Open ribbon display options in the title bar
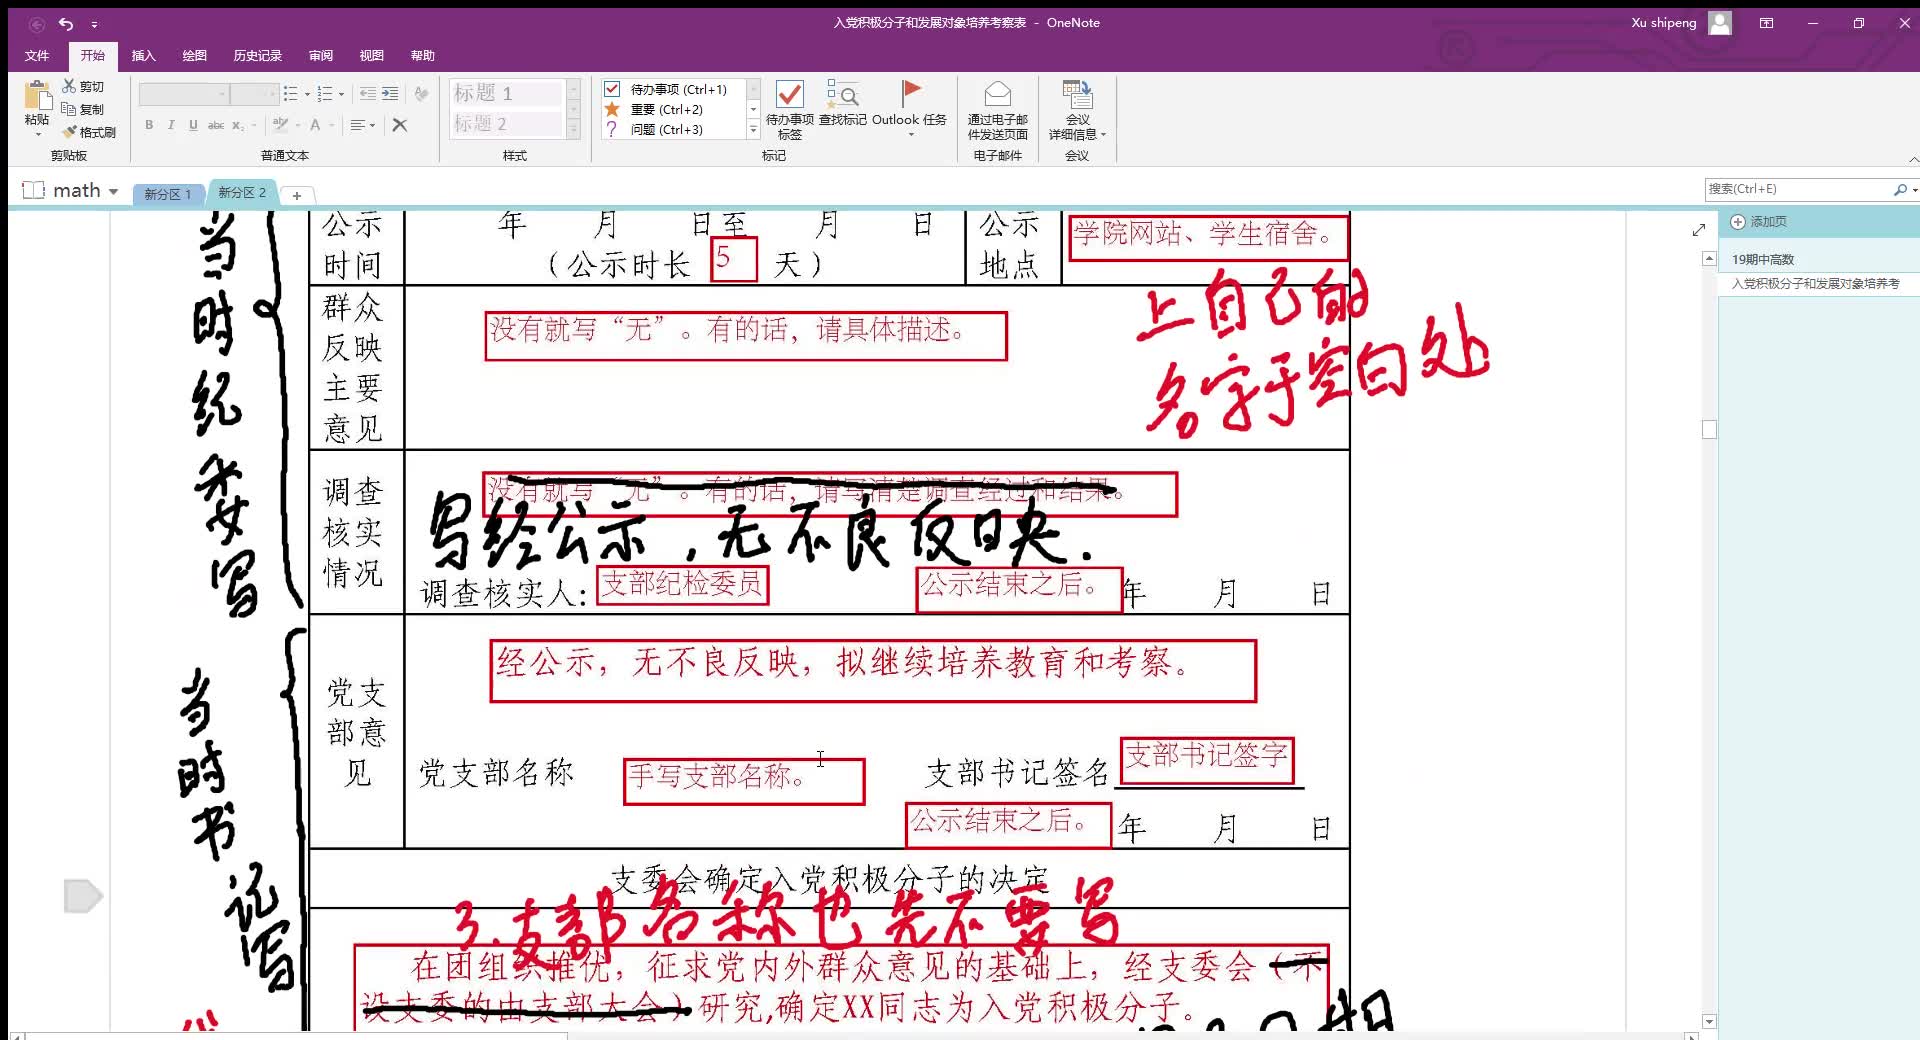The width and height of the screenshot is (1920, 1040). tap(1767, 23)
